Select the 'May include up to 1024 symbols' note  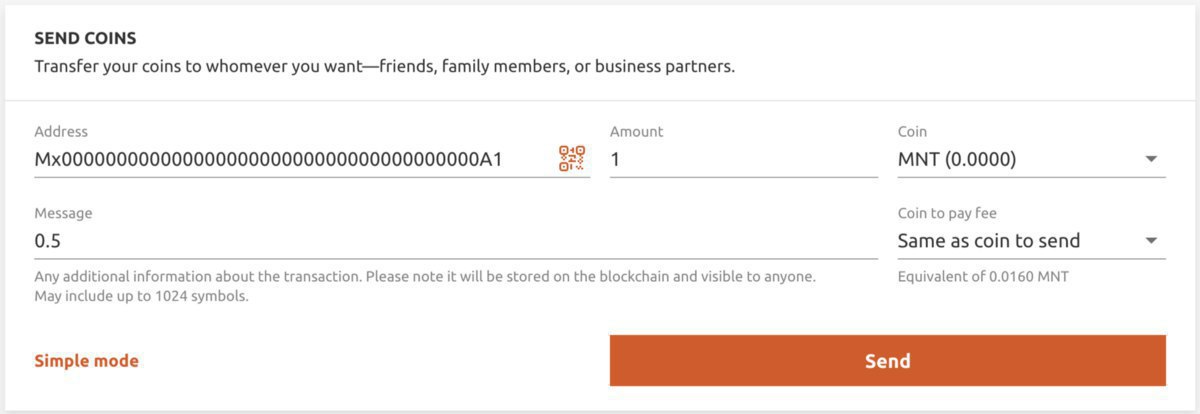(x=141, y=297)
